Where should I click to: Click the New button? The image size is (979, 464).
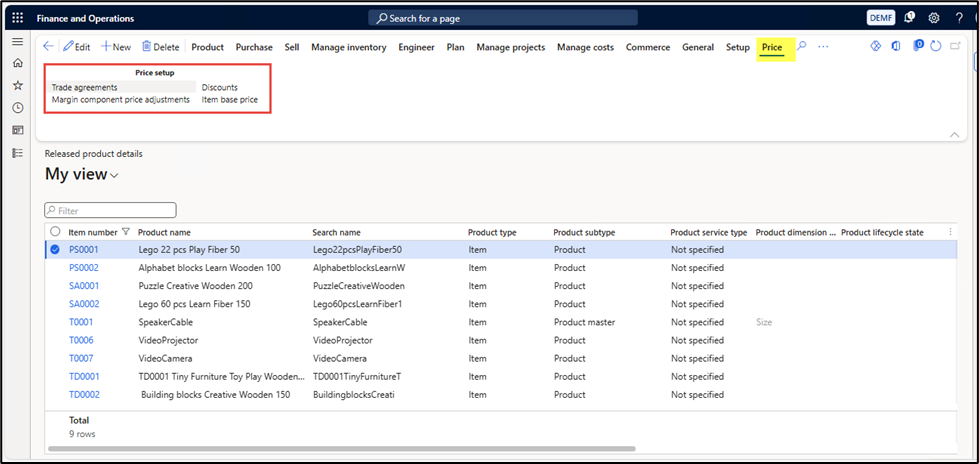[x=116, y=47]
